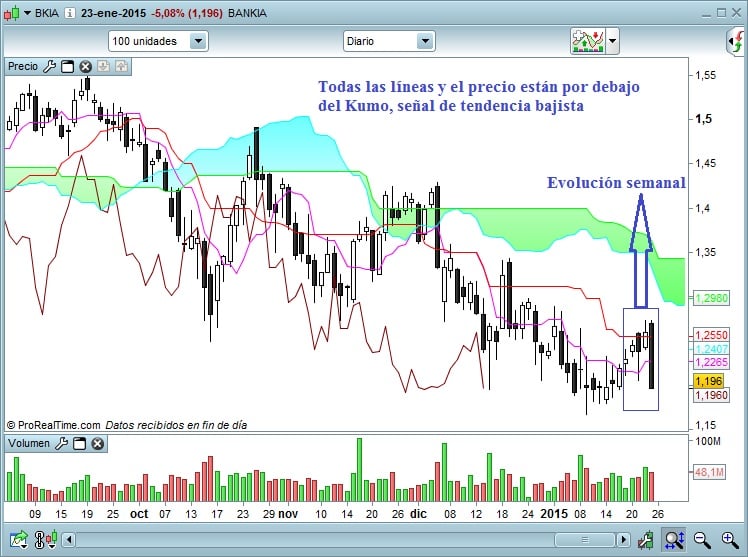The image size is (748, 557).
Task: Move the Precio panel up with arrow icon
Action: coord(122,66)
